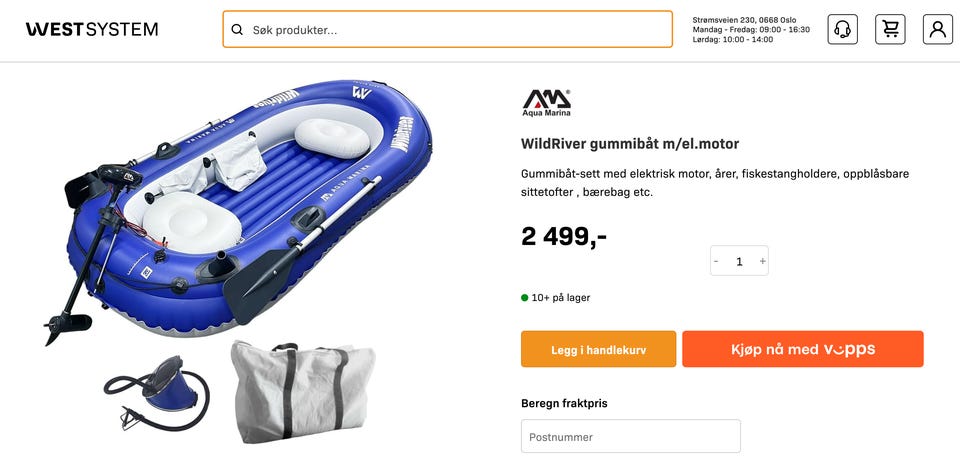Screen dimensions: 960x468
Task: Go to WestSystem home logo
Action: (92, 29)
